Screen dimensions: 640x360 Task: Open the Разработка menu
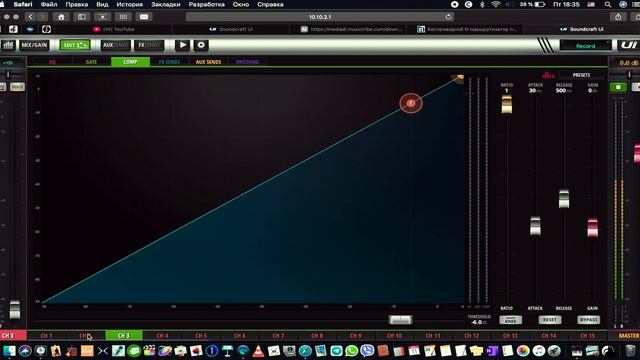click(207, 4)
